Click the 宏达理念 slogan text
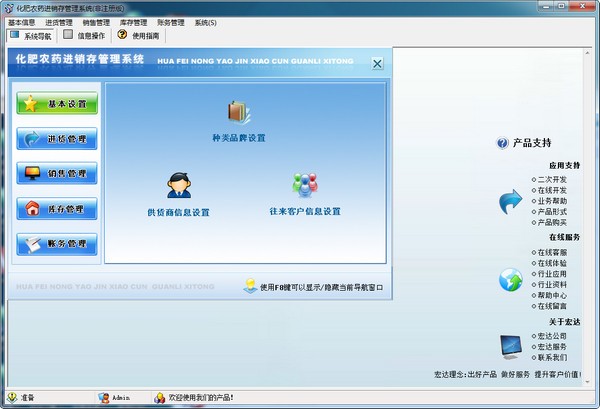Viewport: 600px width, 409px height. pos(508,374)
